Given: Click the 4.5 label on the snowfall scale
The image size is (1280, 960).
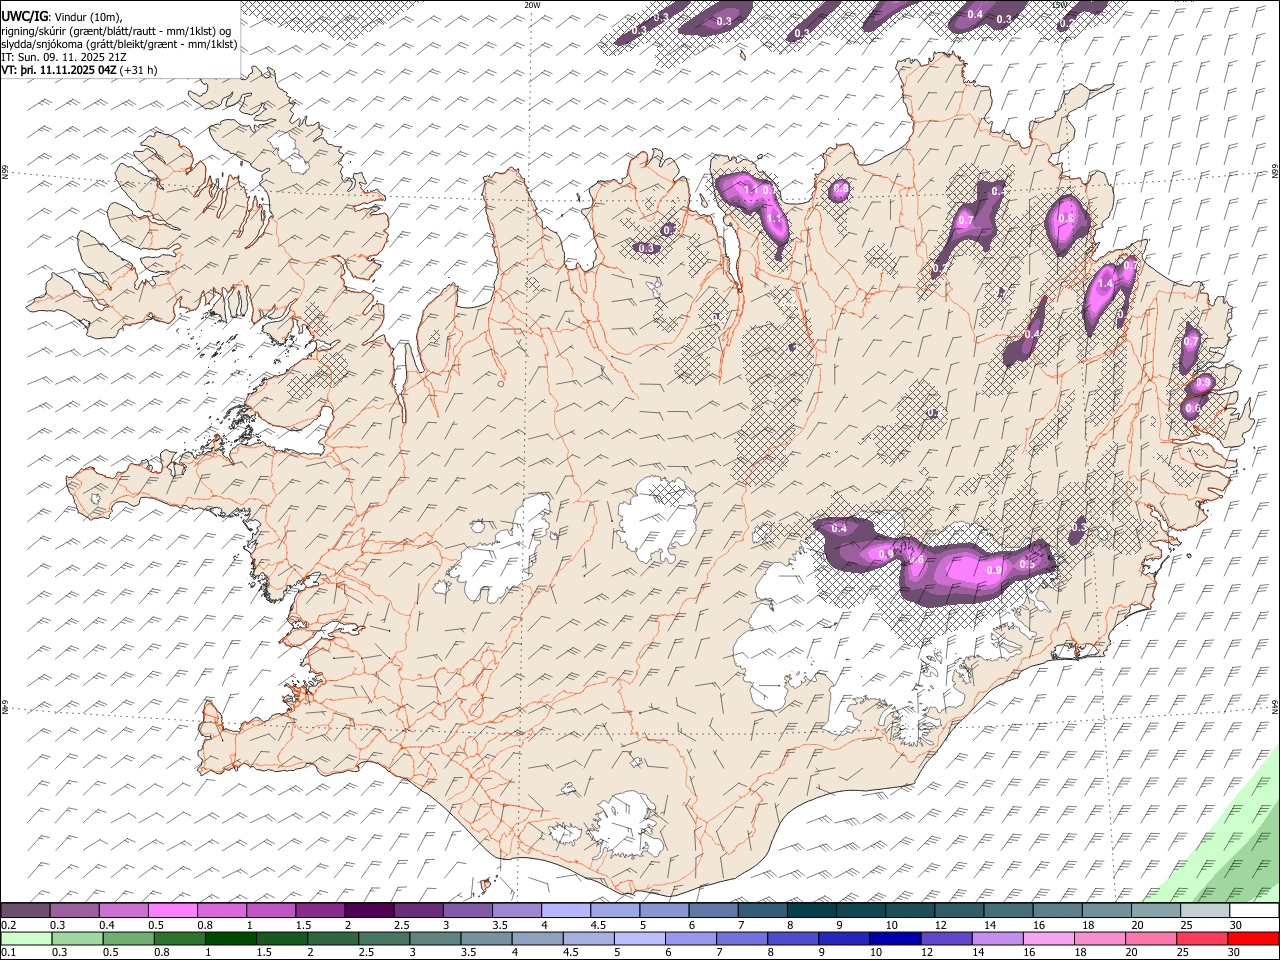Looking at the screenshot, I should tap(598, 925).
